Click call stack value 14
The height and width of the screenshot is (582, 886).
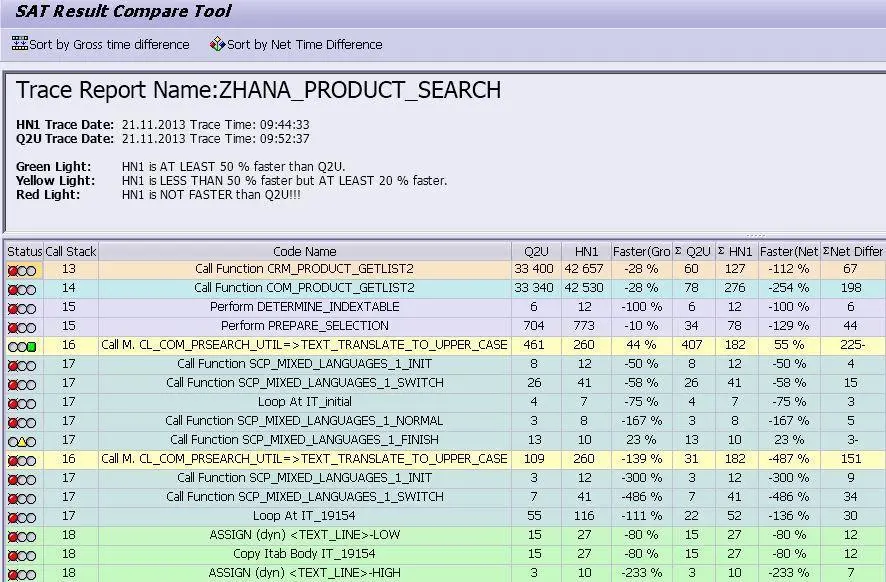[x=69, y=288]
